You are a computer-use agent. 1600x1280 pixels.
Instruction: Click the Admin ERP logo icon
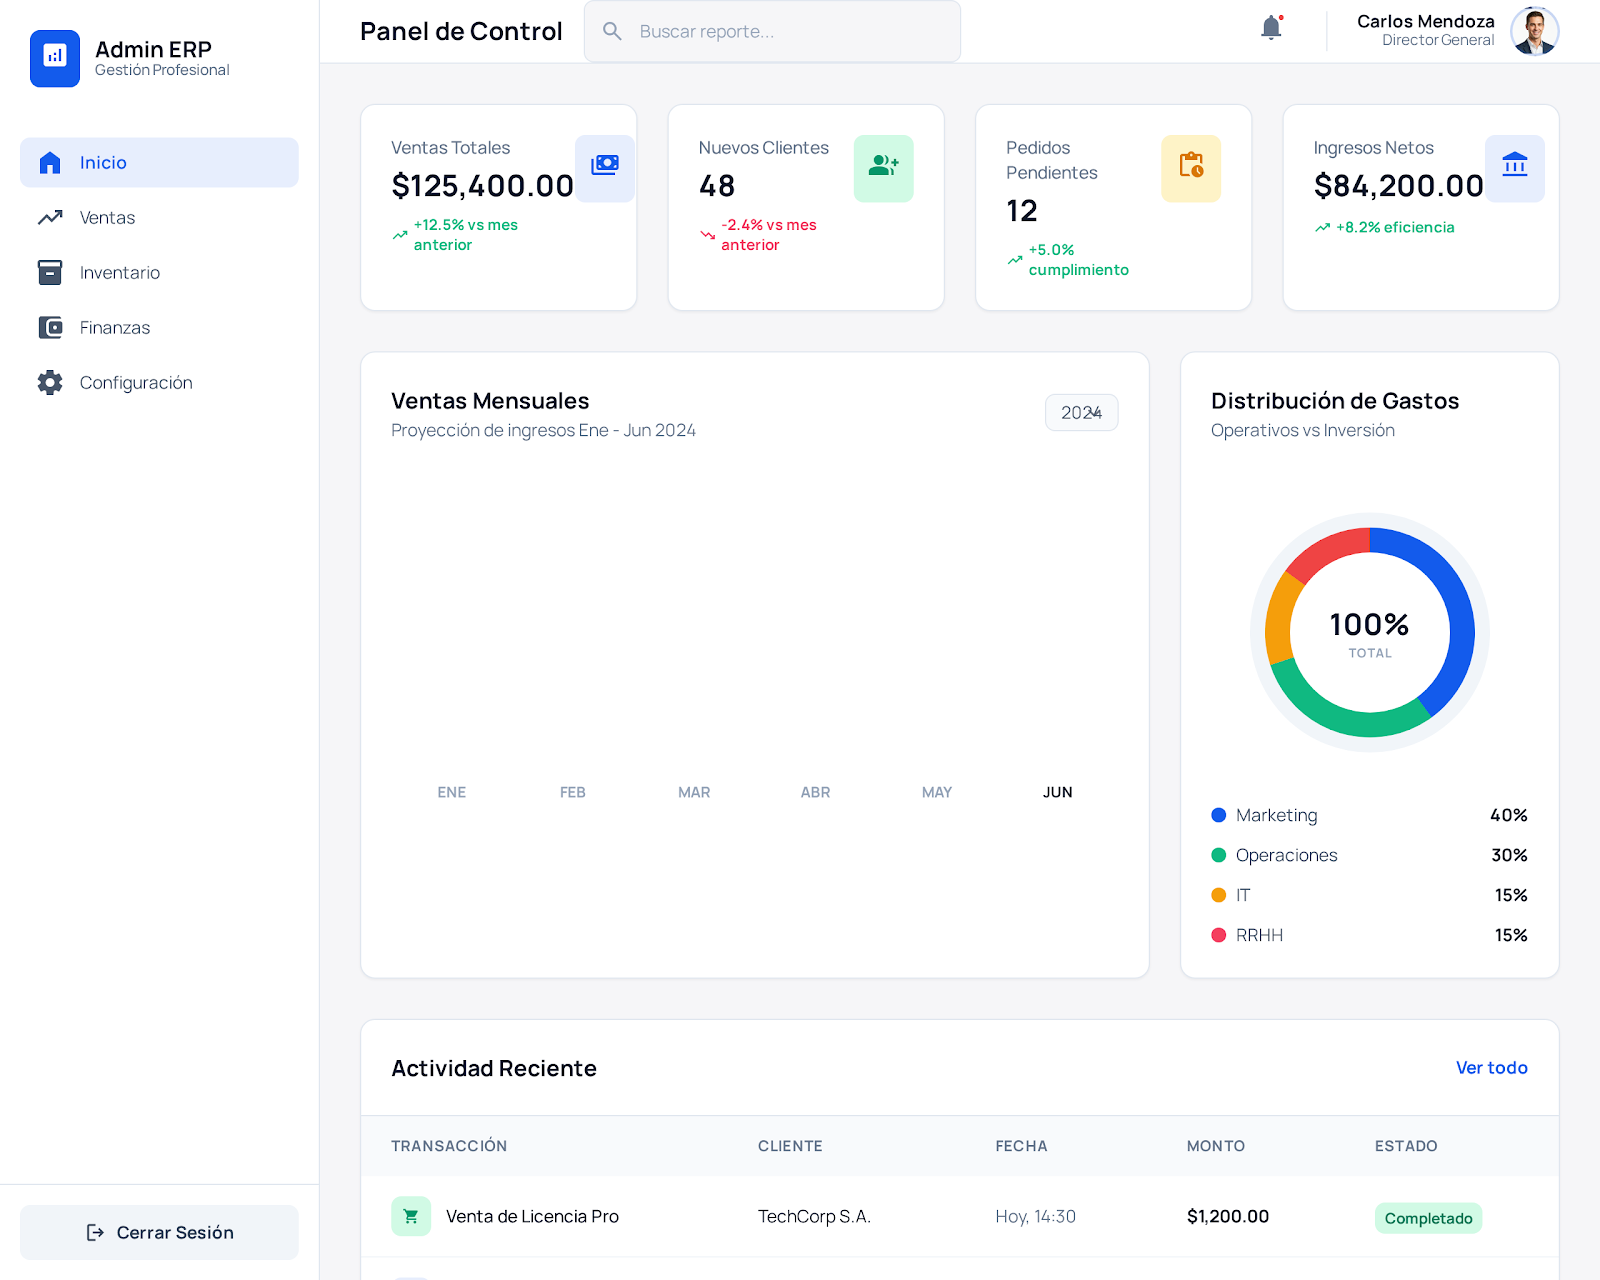pyautogui.click(x=55, y=59)
